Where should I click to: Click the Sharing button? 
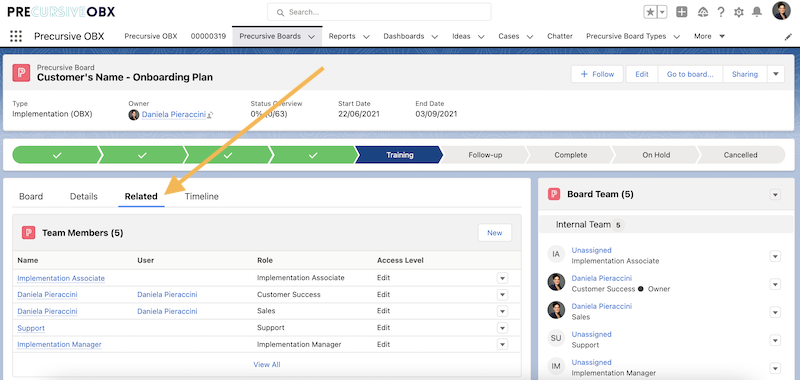tap(744, 74)
